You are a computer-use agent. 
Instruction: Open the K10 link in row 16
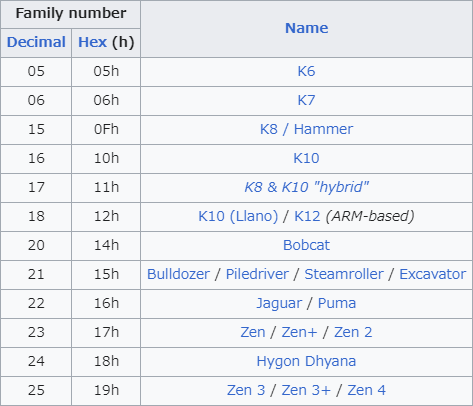[306, 158]
